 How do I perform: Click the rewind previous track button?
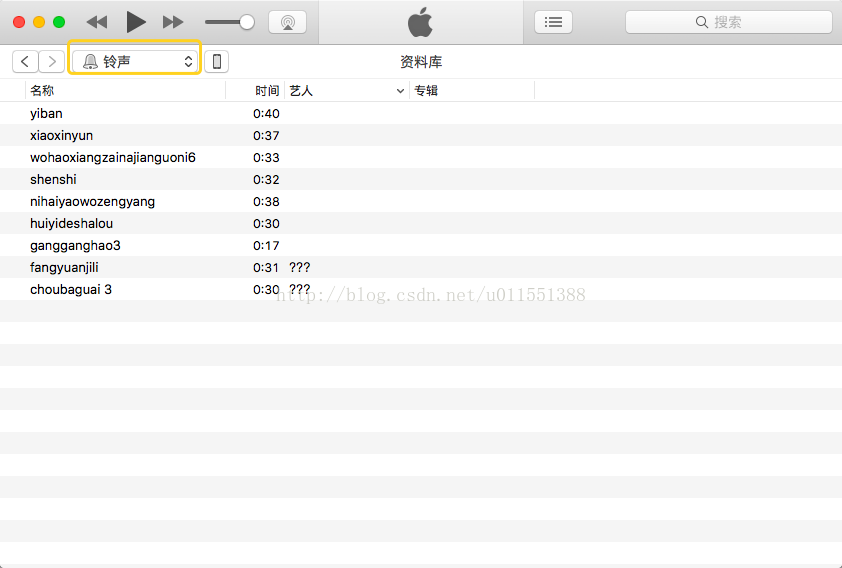[97, 22]
